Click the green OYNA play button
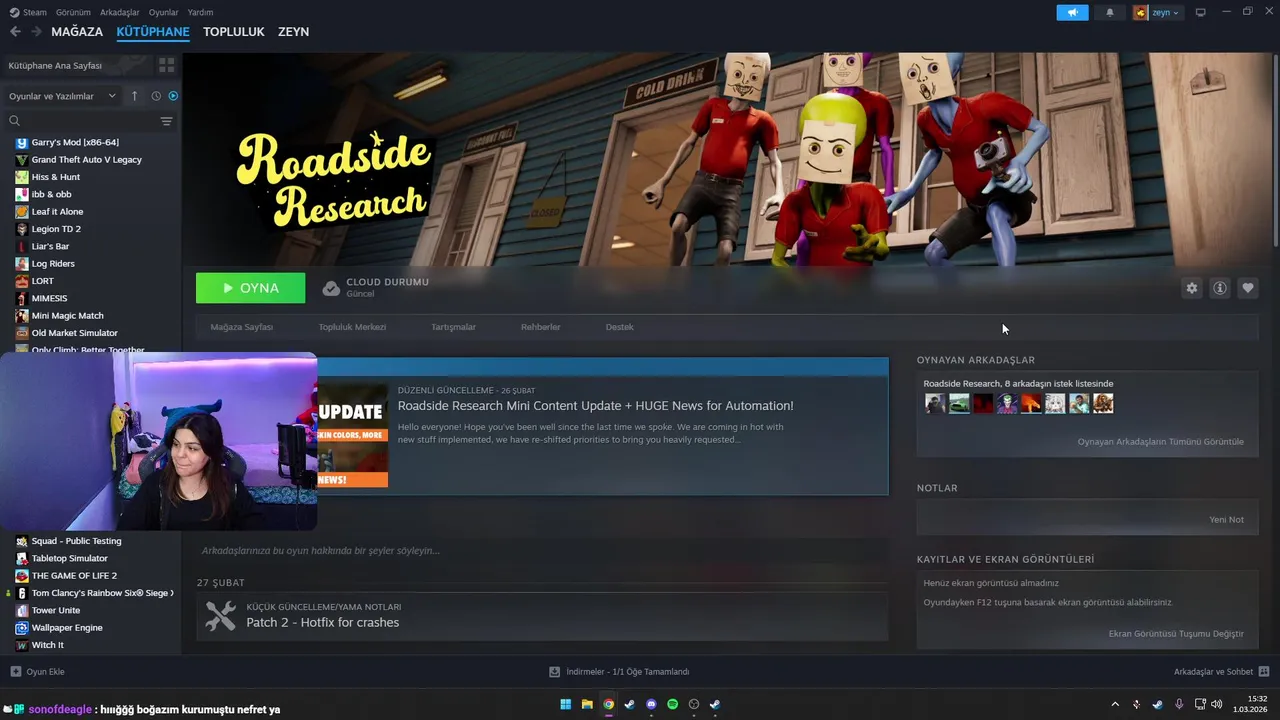Image resolution: width=1280 pixels, height=720 pixels. (250, 288)
